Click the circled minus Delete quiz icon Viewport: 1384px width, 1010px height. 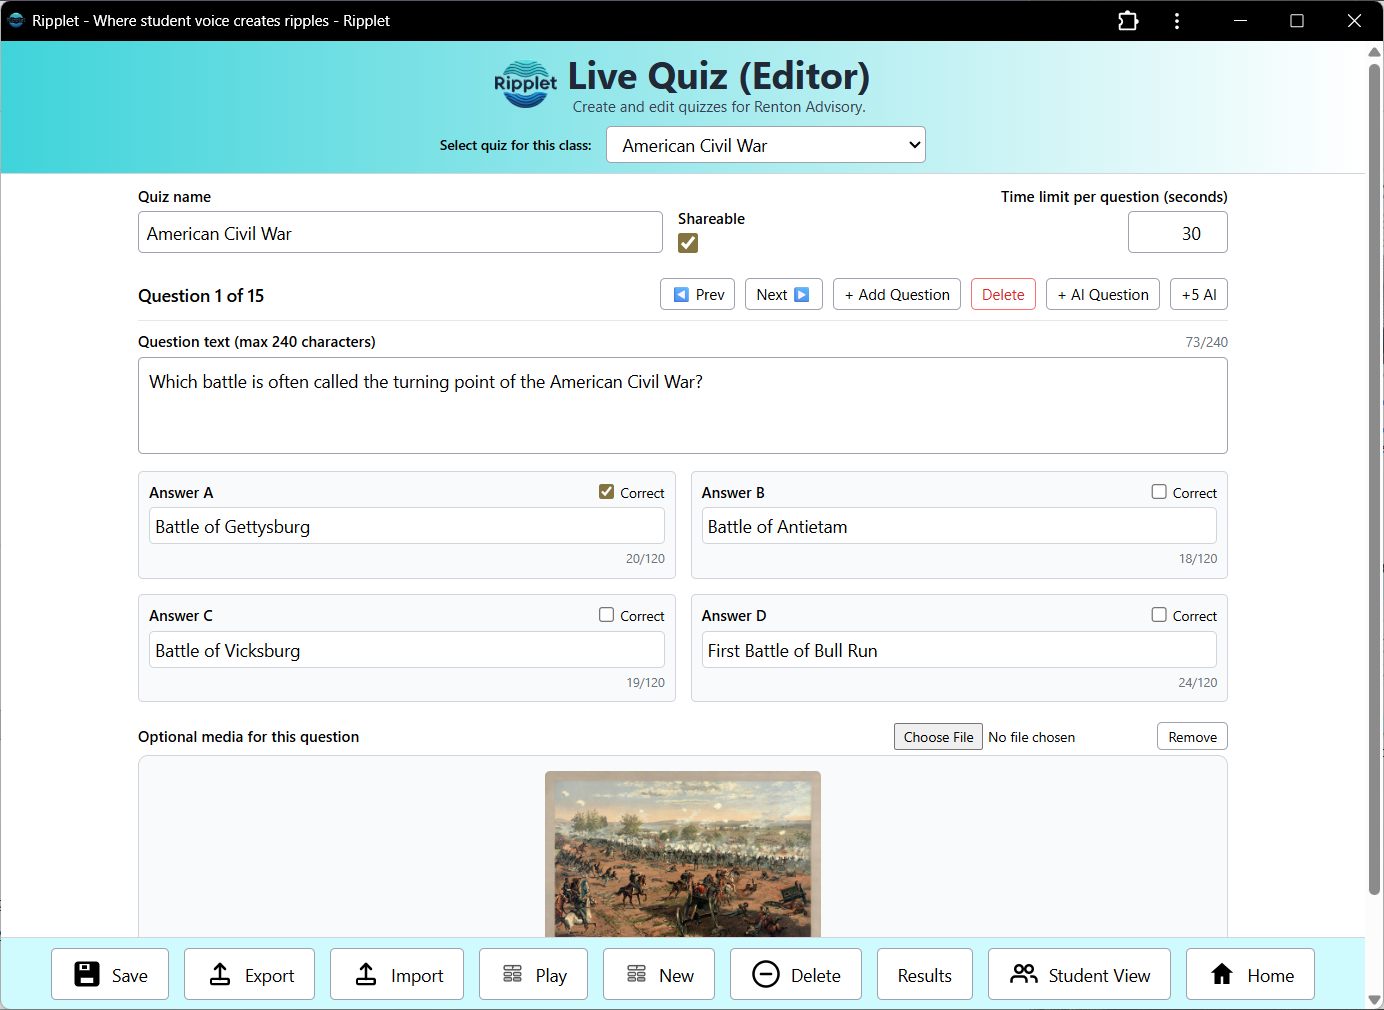click(x=766, y=974)
